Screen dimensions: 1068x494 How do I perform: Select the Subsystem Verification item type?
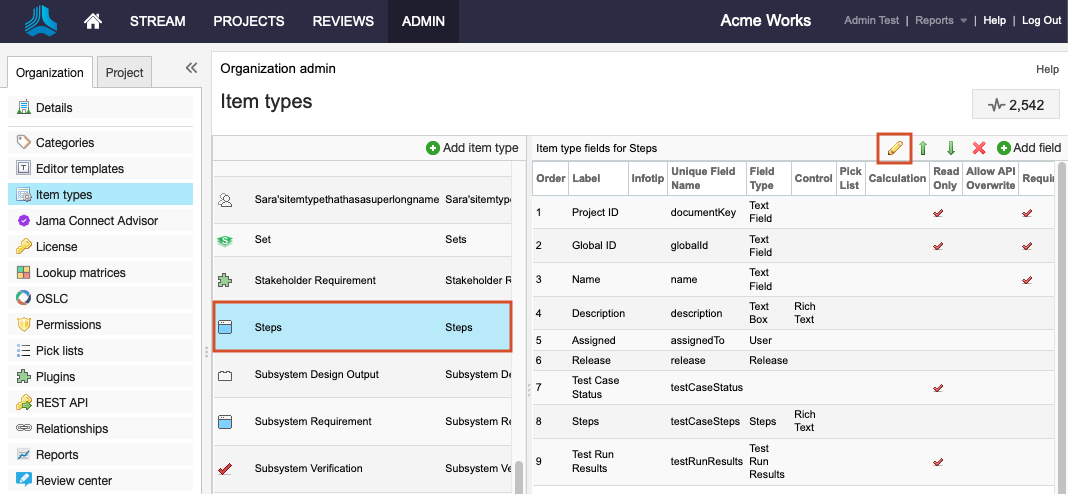point(308,468)
